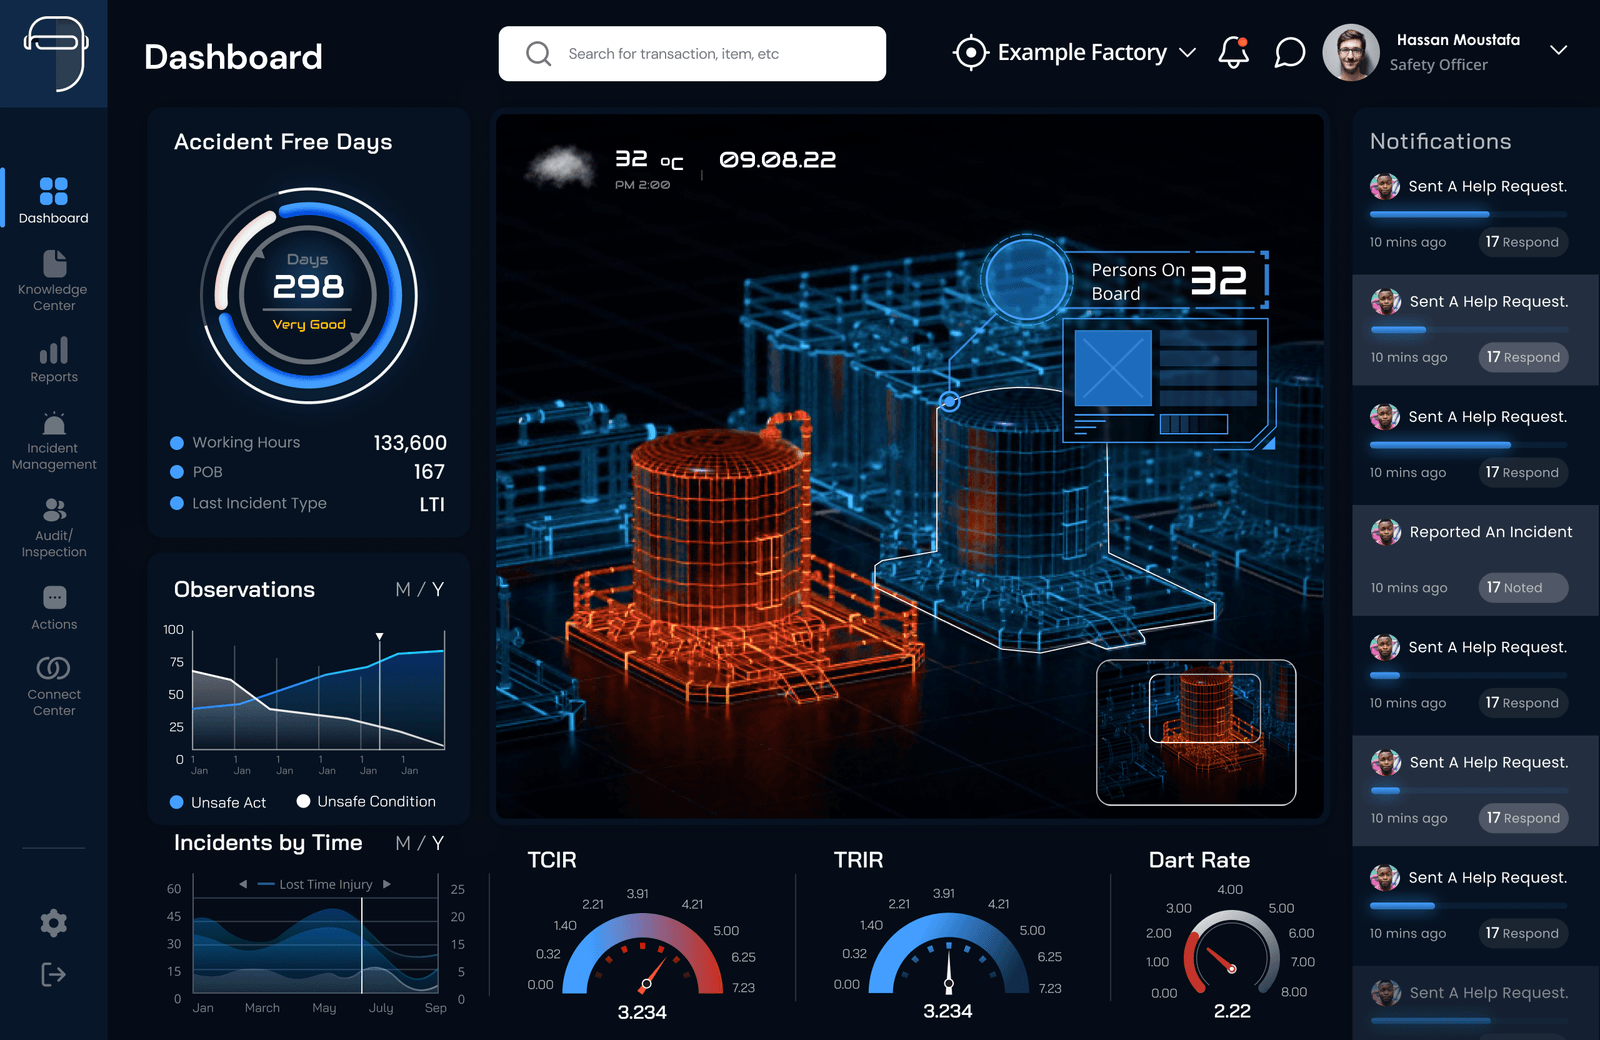1600x1040 pixels.
Task: Click the 09.08.22 date display
Action: 777,160
